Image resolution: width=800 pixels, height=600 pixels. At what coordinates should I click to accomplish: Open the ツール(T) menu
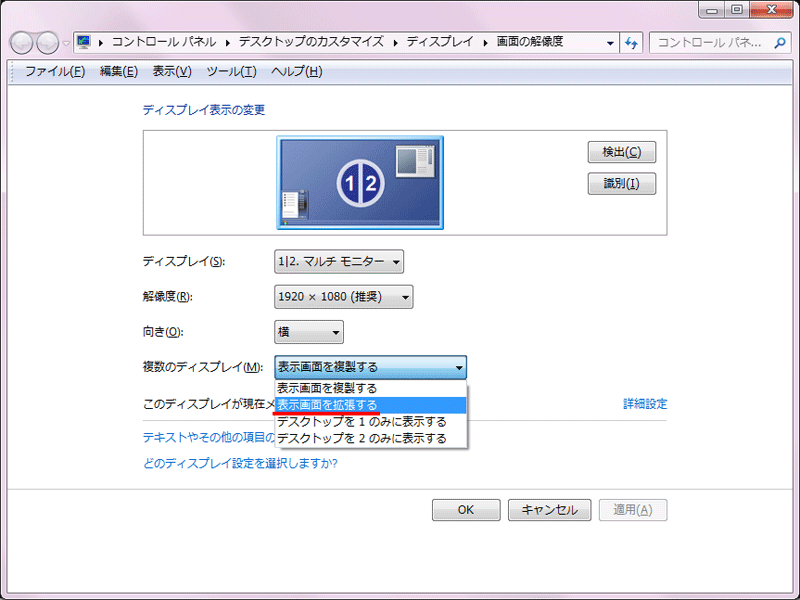pyautogui.click(x=231, y=72)
